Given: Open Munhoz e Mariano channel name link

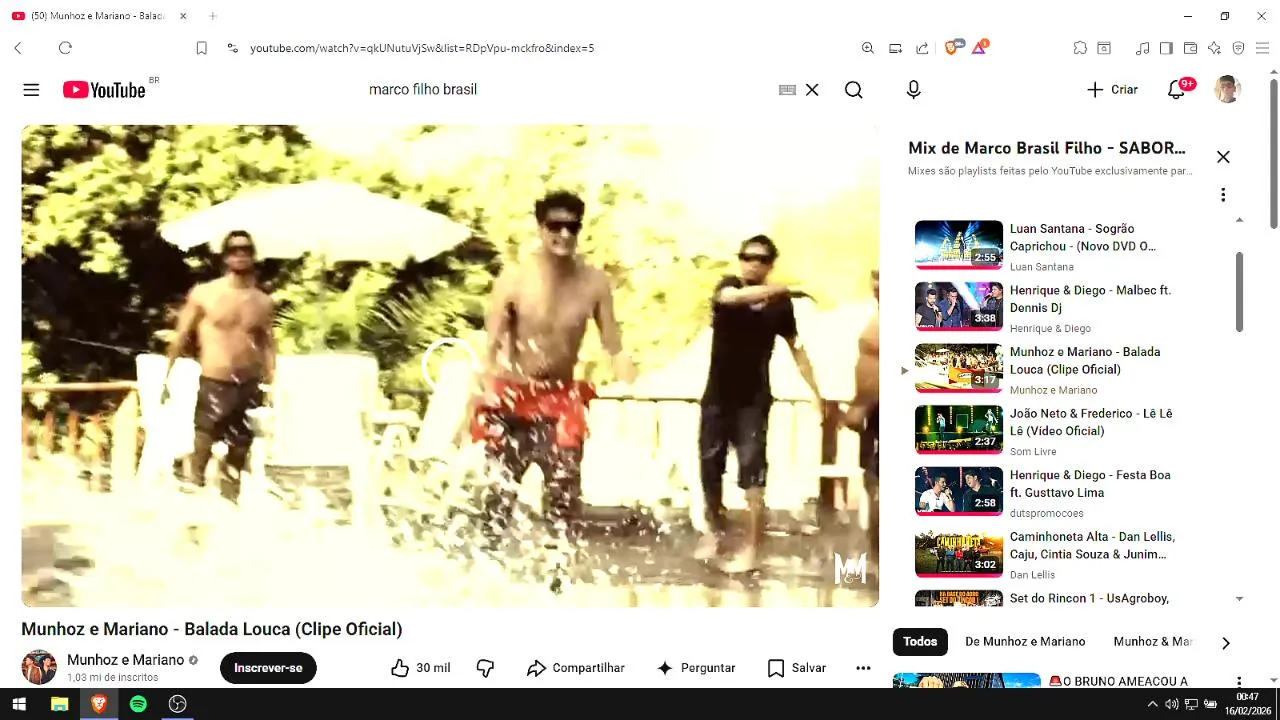Looking at the screenshot, I should (125, 660).
